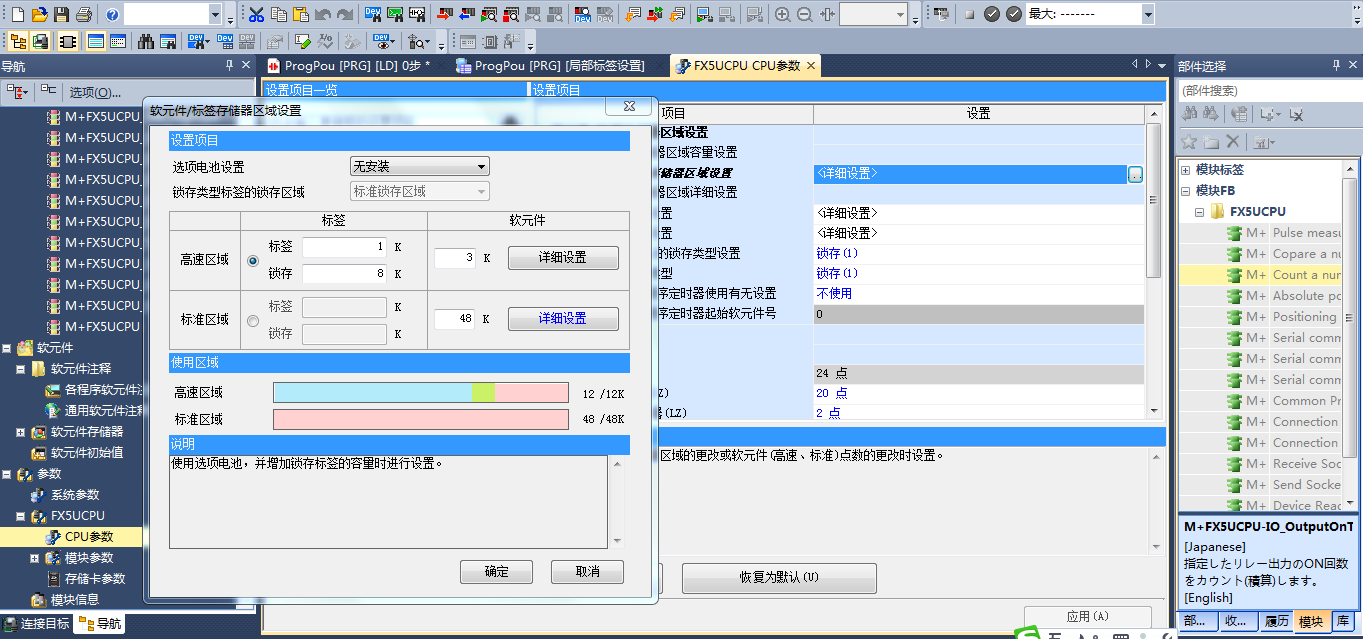Click the 确定 button in the dialog
Viewport: 1363px width, 639px height.
click(x=496, y=572)
